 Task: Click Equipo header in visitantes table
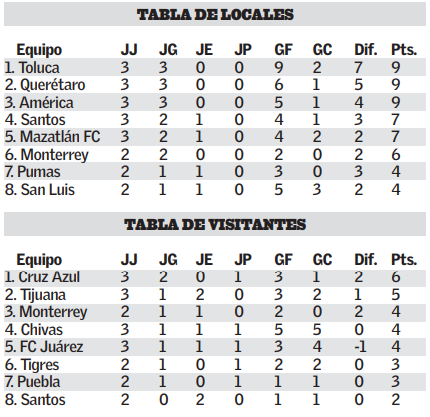click(39, 260)
